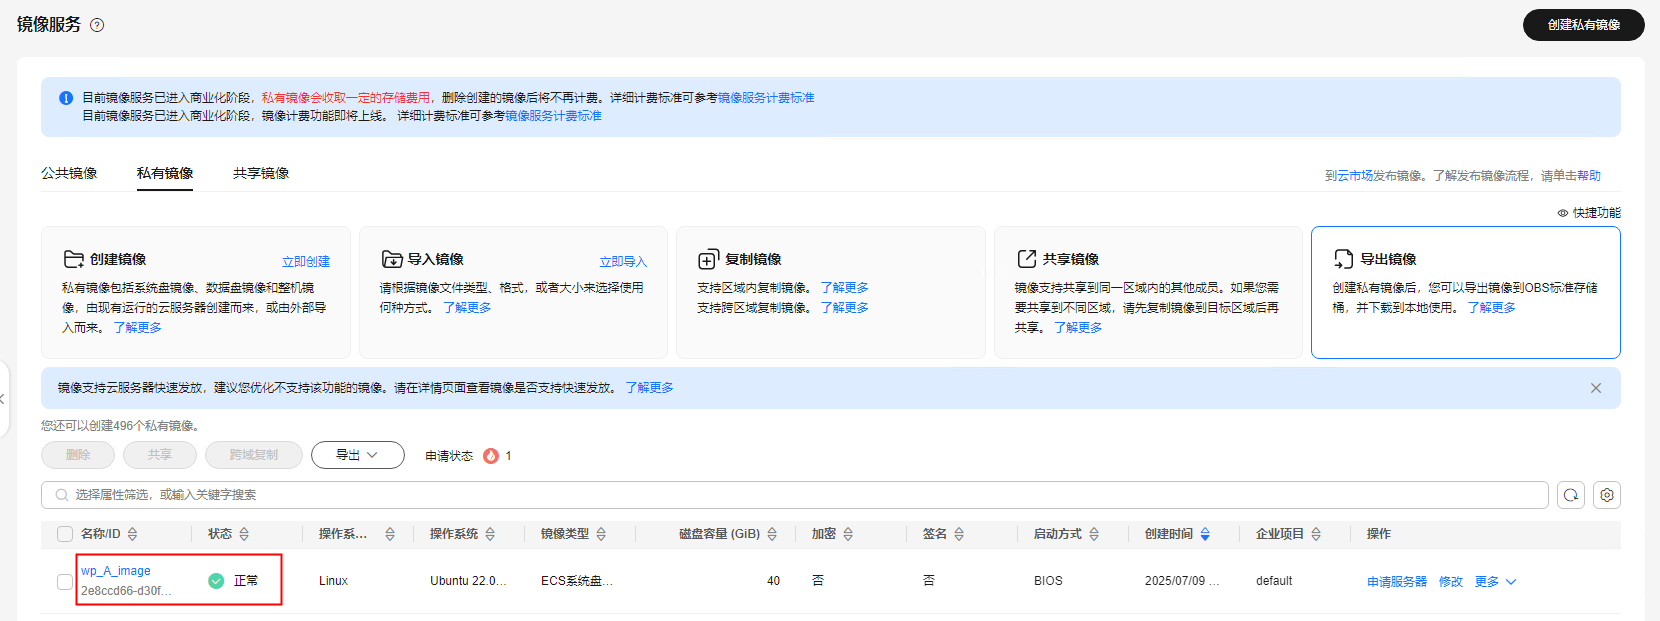This screenshot has width=1660, height=621.
Task: Open the 到云市场 link
Action: coord(1348,176)
